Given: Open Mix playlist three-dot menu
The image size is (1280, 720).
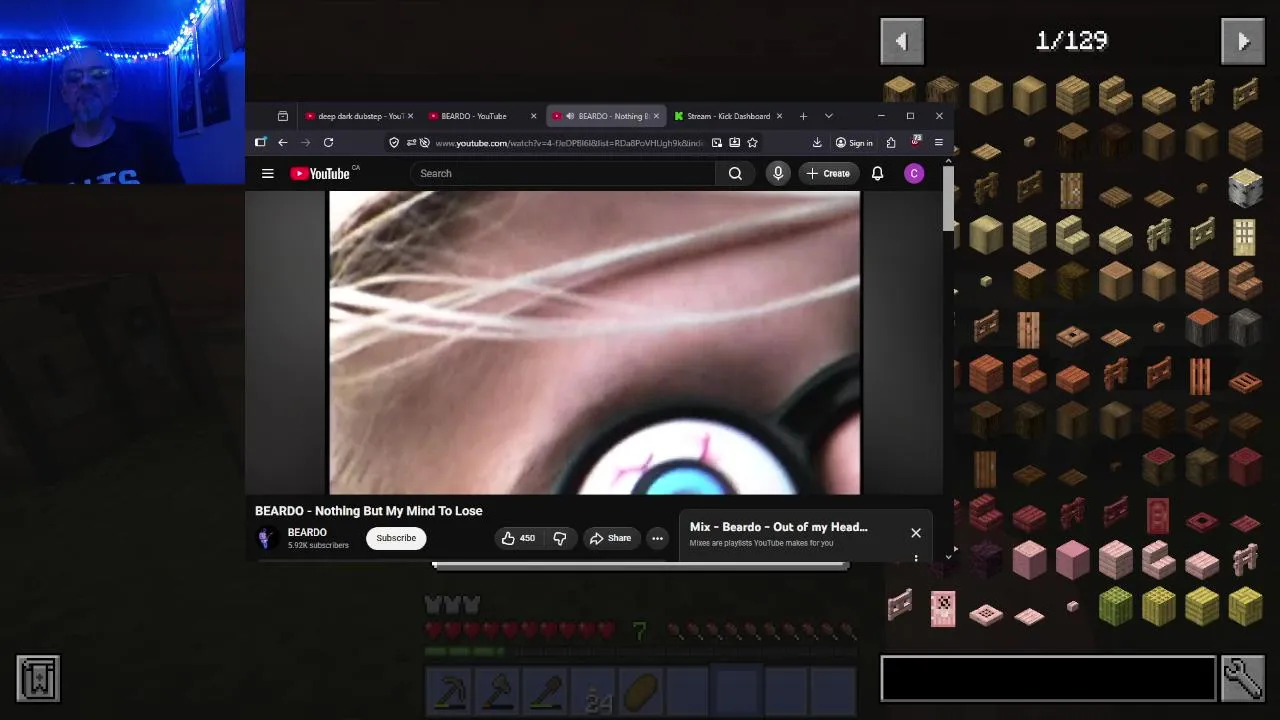Looking at the screenshot, I should pyautogui.click(x=916, y=558).
